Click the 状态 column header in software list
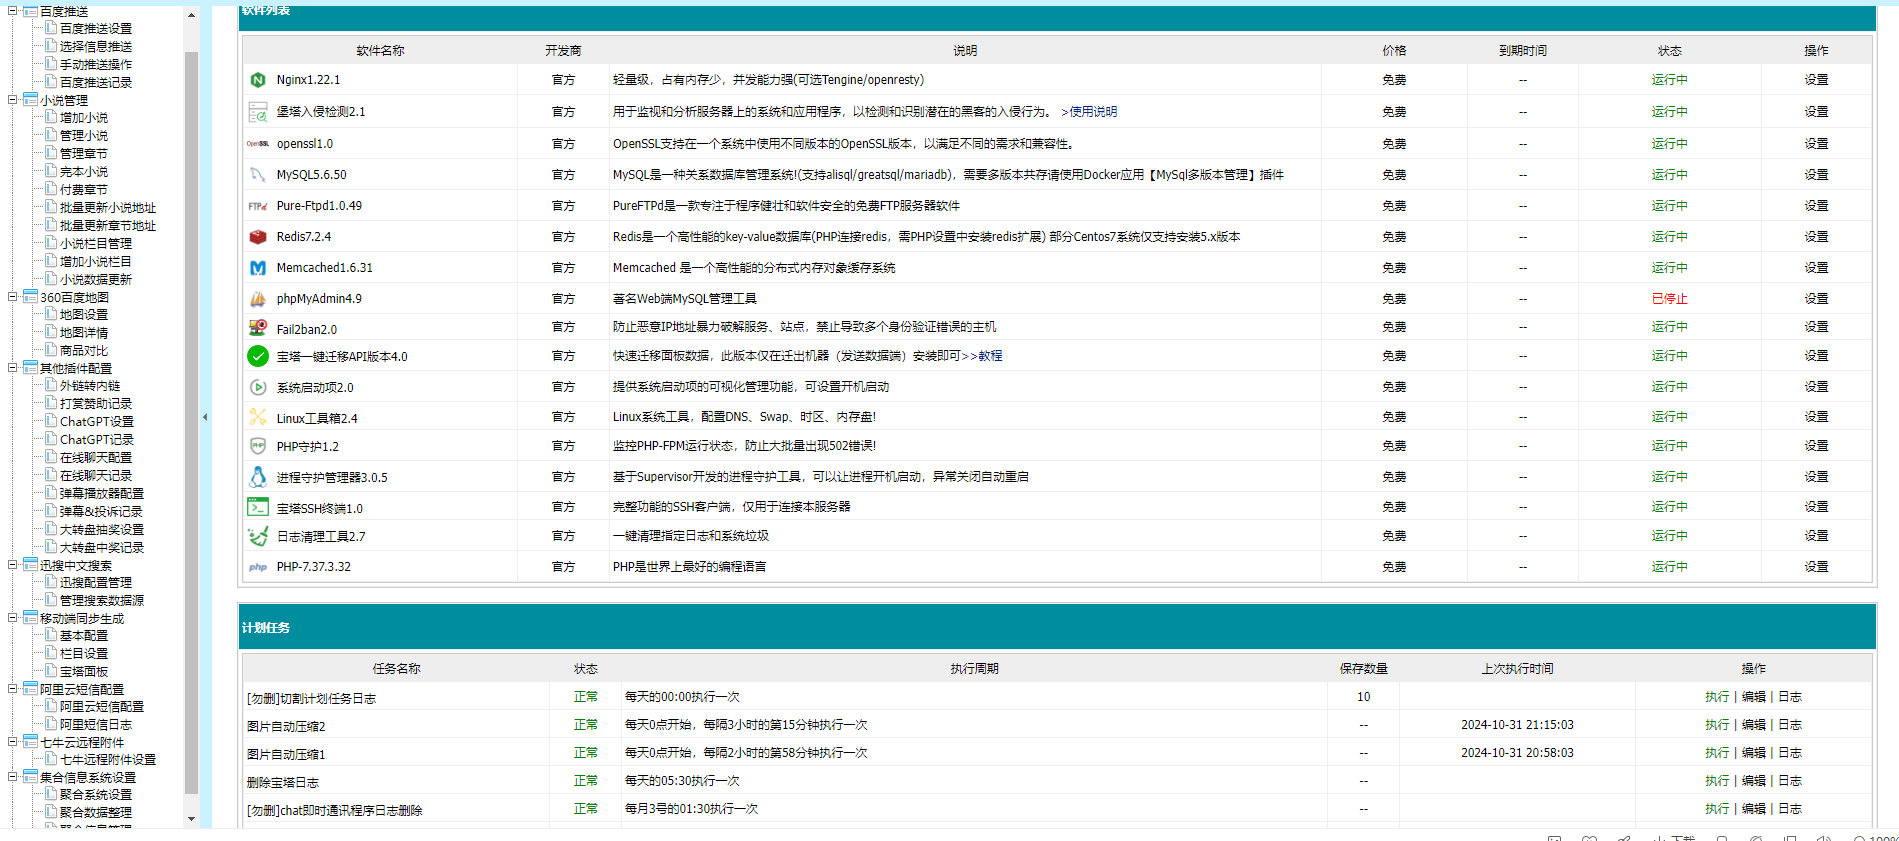This screenshot has width=1899, height=841. click(x=1669, y=51)
